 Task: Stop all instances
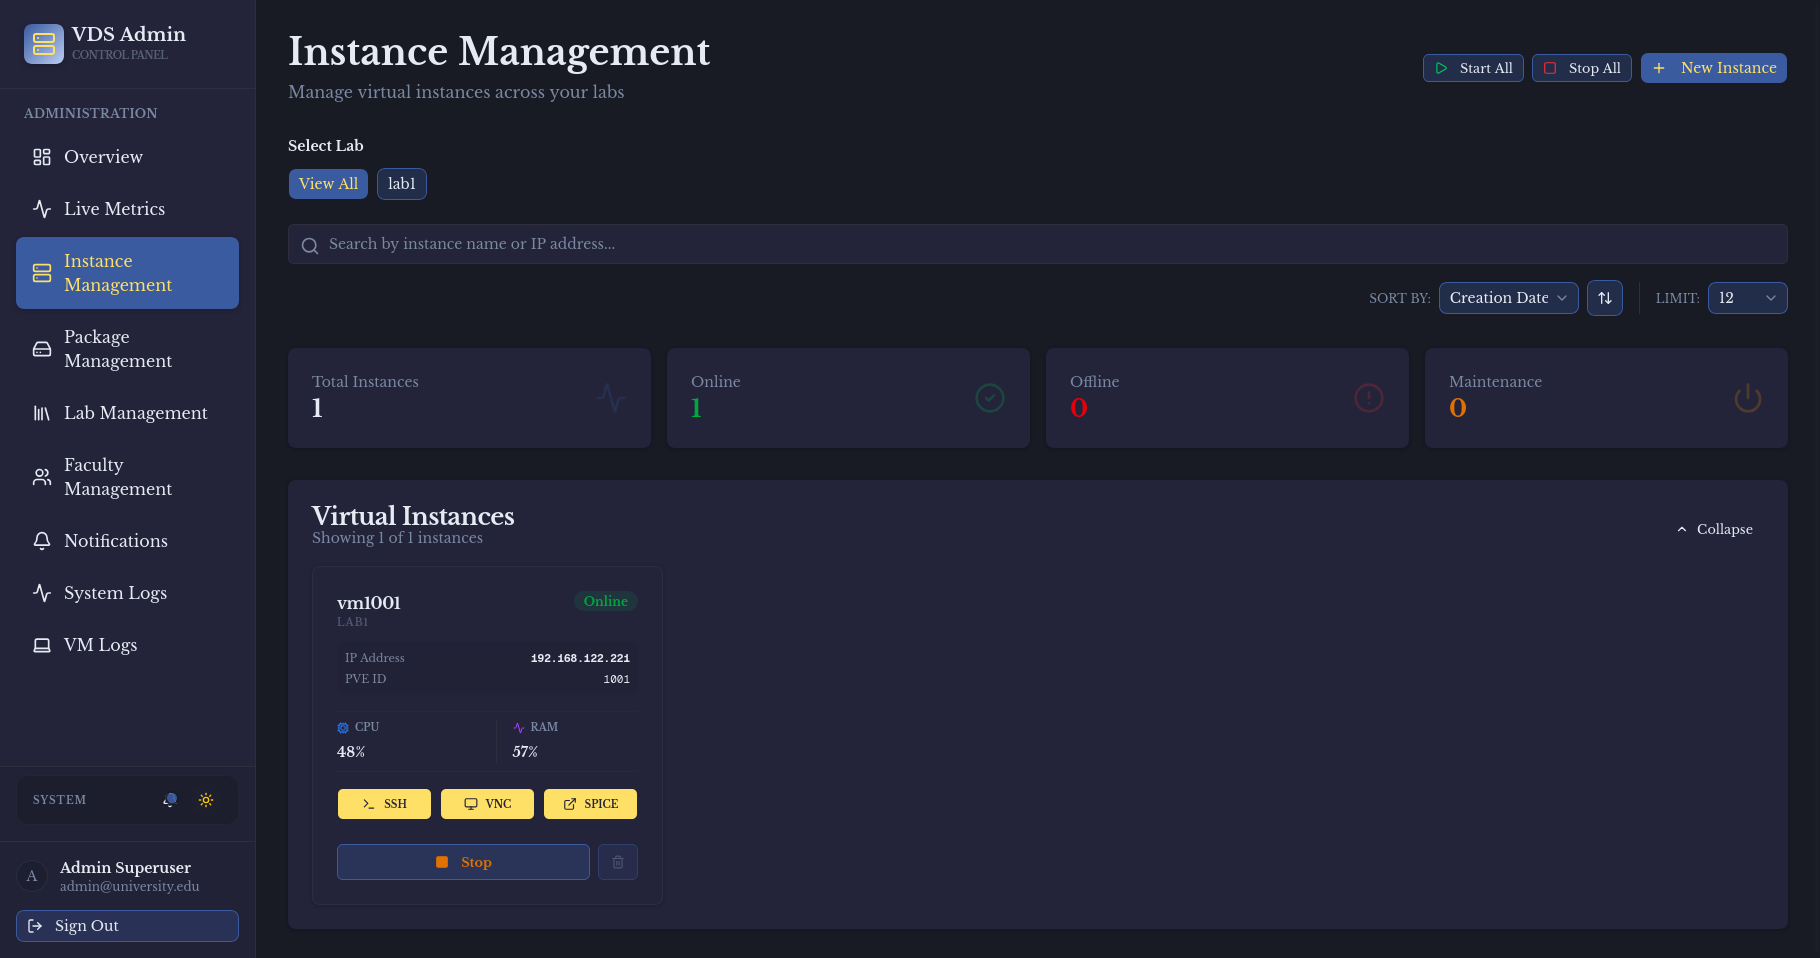(1582, 68)
